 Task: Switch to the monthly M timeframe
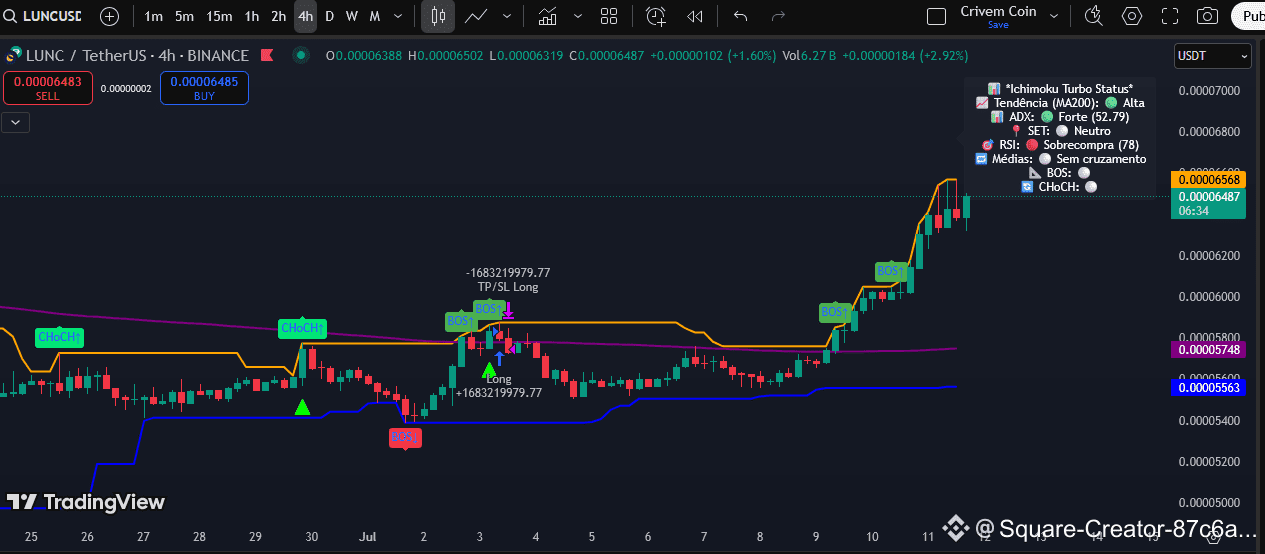(375, 16)
